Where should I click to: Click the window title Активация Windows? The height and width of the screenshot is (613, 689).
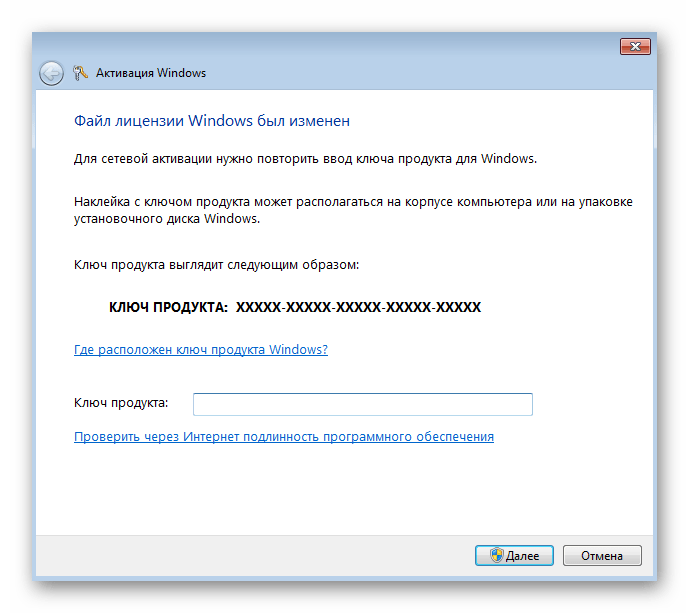pyautogui.click(x=151, y=73)
